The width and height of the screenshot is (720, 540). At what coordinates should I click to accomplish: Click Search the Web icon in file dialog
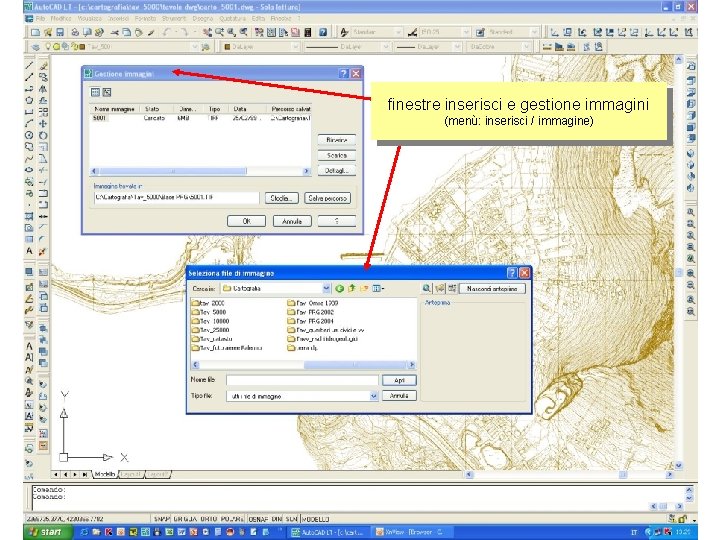point(427,288)
